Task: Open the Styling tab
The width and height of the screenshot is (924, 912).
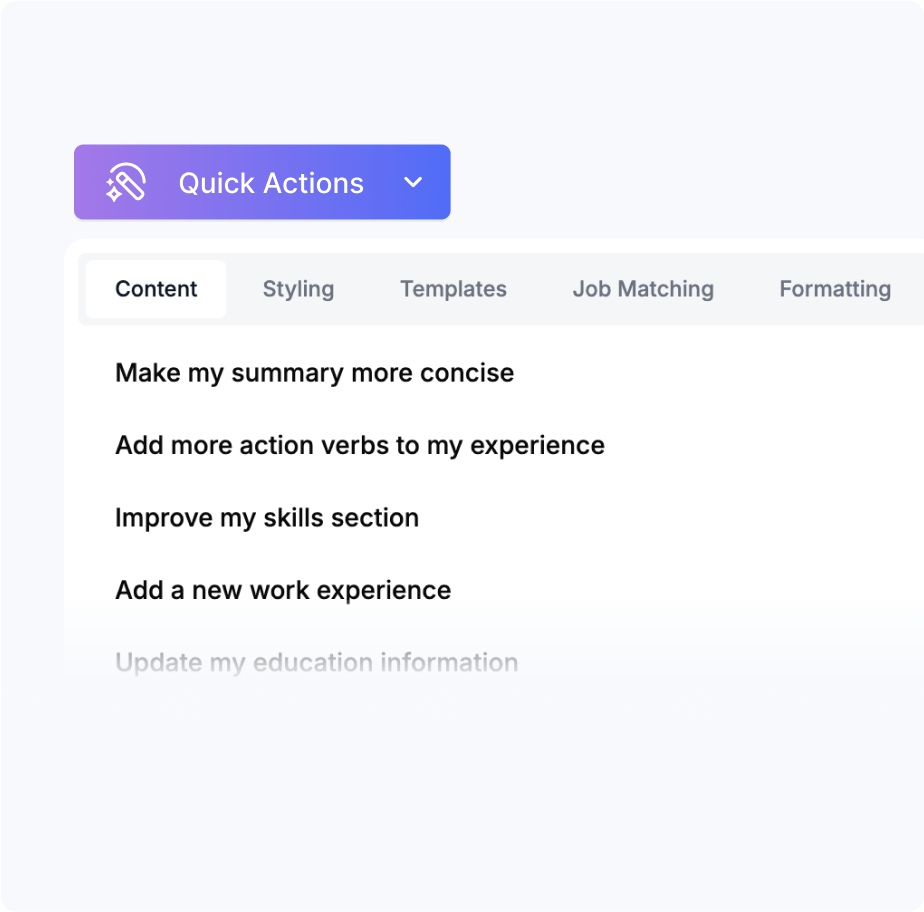Action: pyautogui.click(x=298, y=289)
